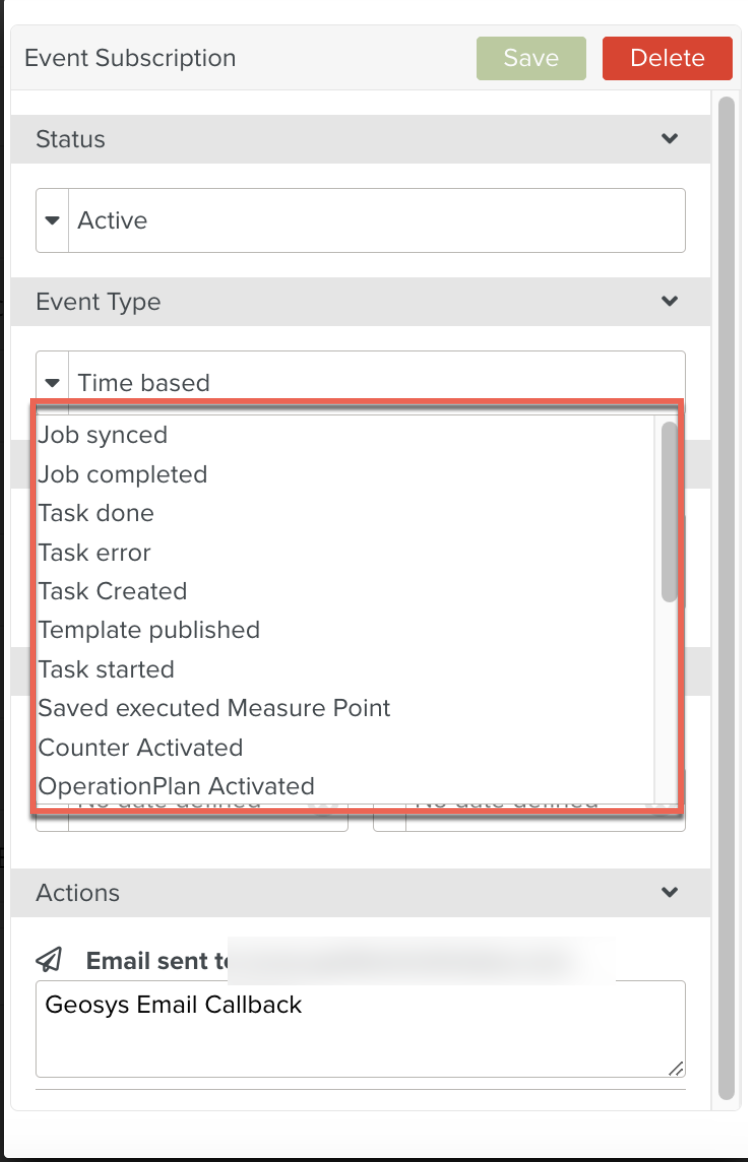Choose Template published option
Viewport: 748px width, 1162px height.
(x=149, y=630)
